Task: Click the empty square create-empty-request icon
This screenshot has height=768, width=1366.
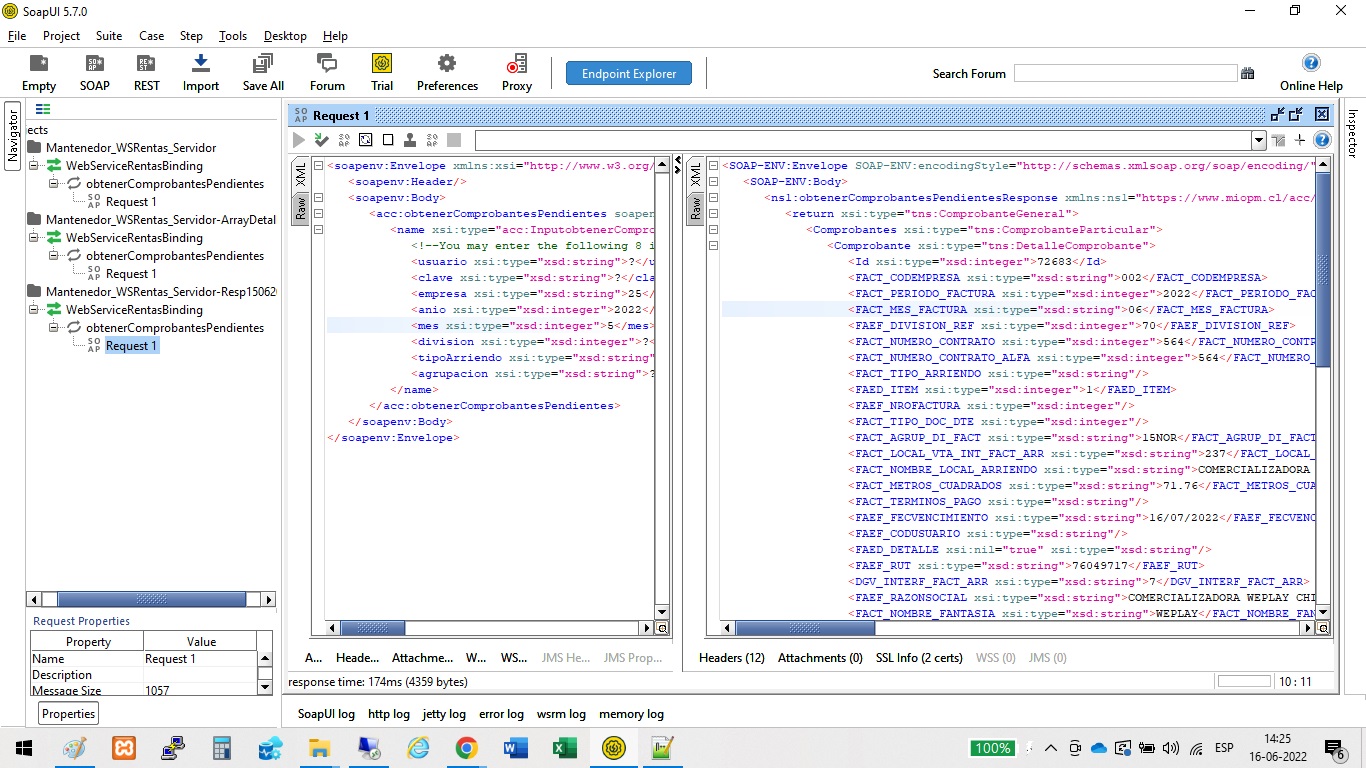Action: click(x=388, y=140)
